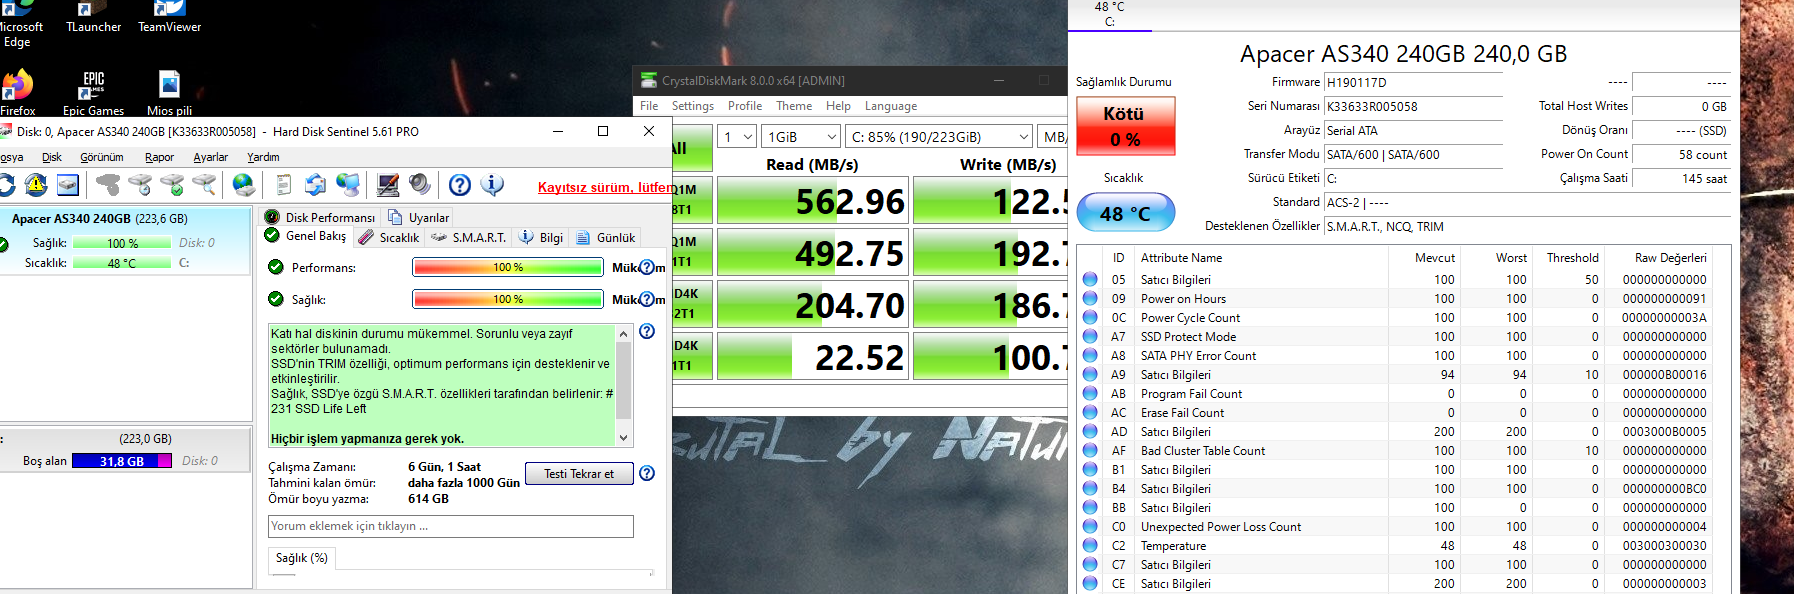This screenshot has height=594, width=1794.
Task: Switch to Günlük tab
Action: pyautogui.click(x=606, y=237)
